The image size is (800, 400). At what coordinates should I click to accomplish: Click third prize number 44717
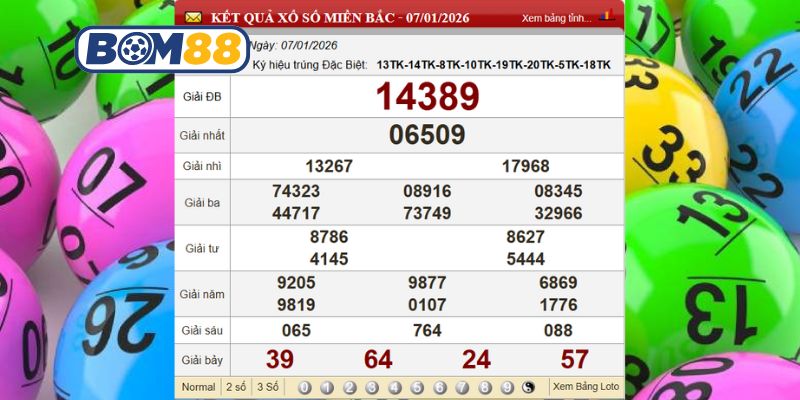pyautogui.click(x=296, y=213)
